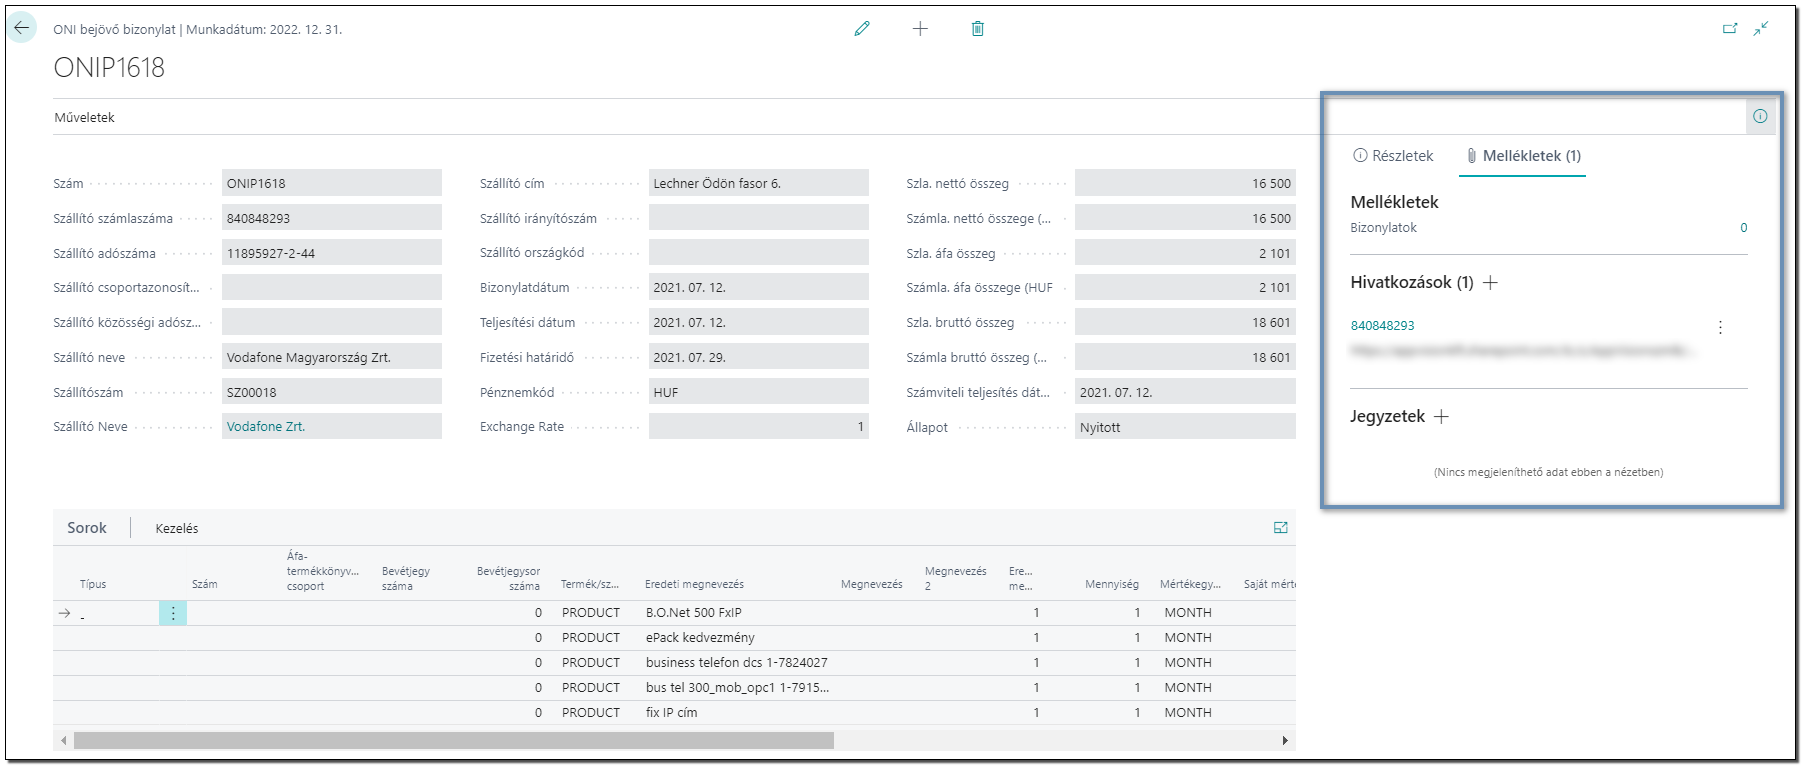
Task: Click the back arrow icon
Action: point(22,28)
